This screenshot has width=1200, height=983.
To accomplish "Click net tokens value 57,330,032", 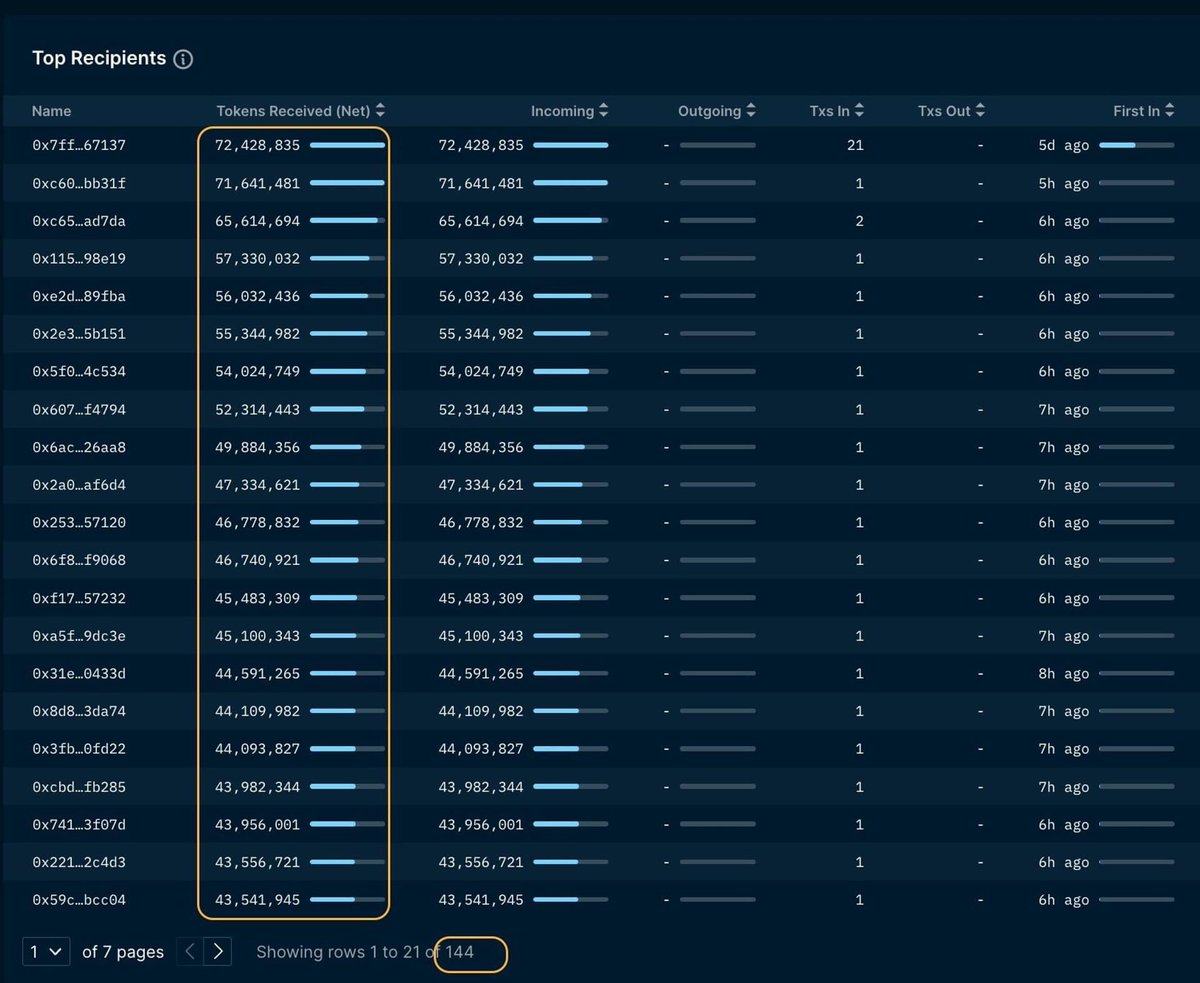I will pyautogui.click(x=257, y=259).
